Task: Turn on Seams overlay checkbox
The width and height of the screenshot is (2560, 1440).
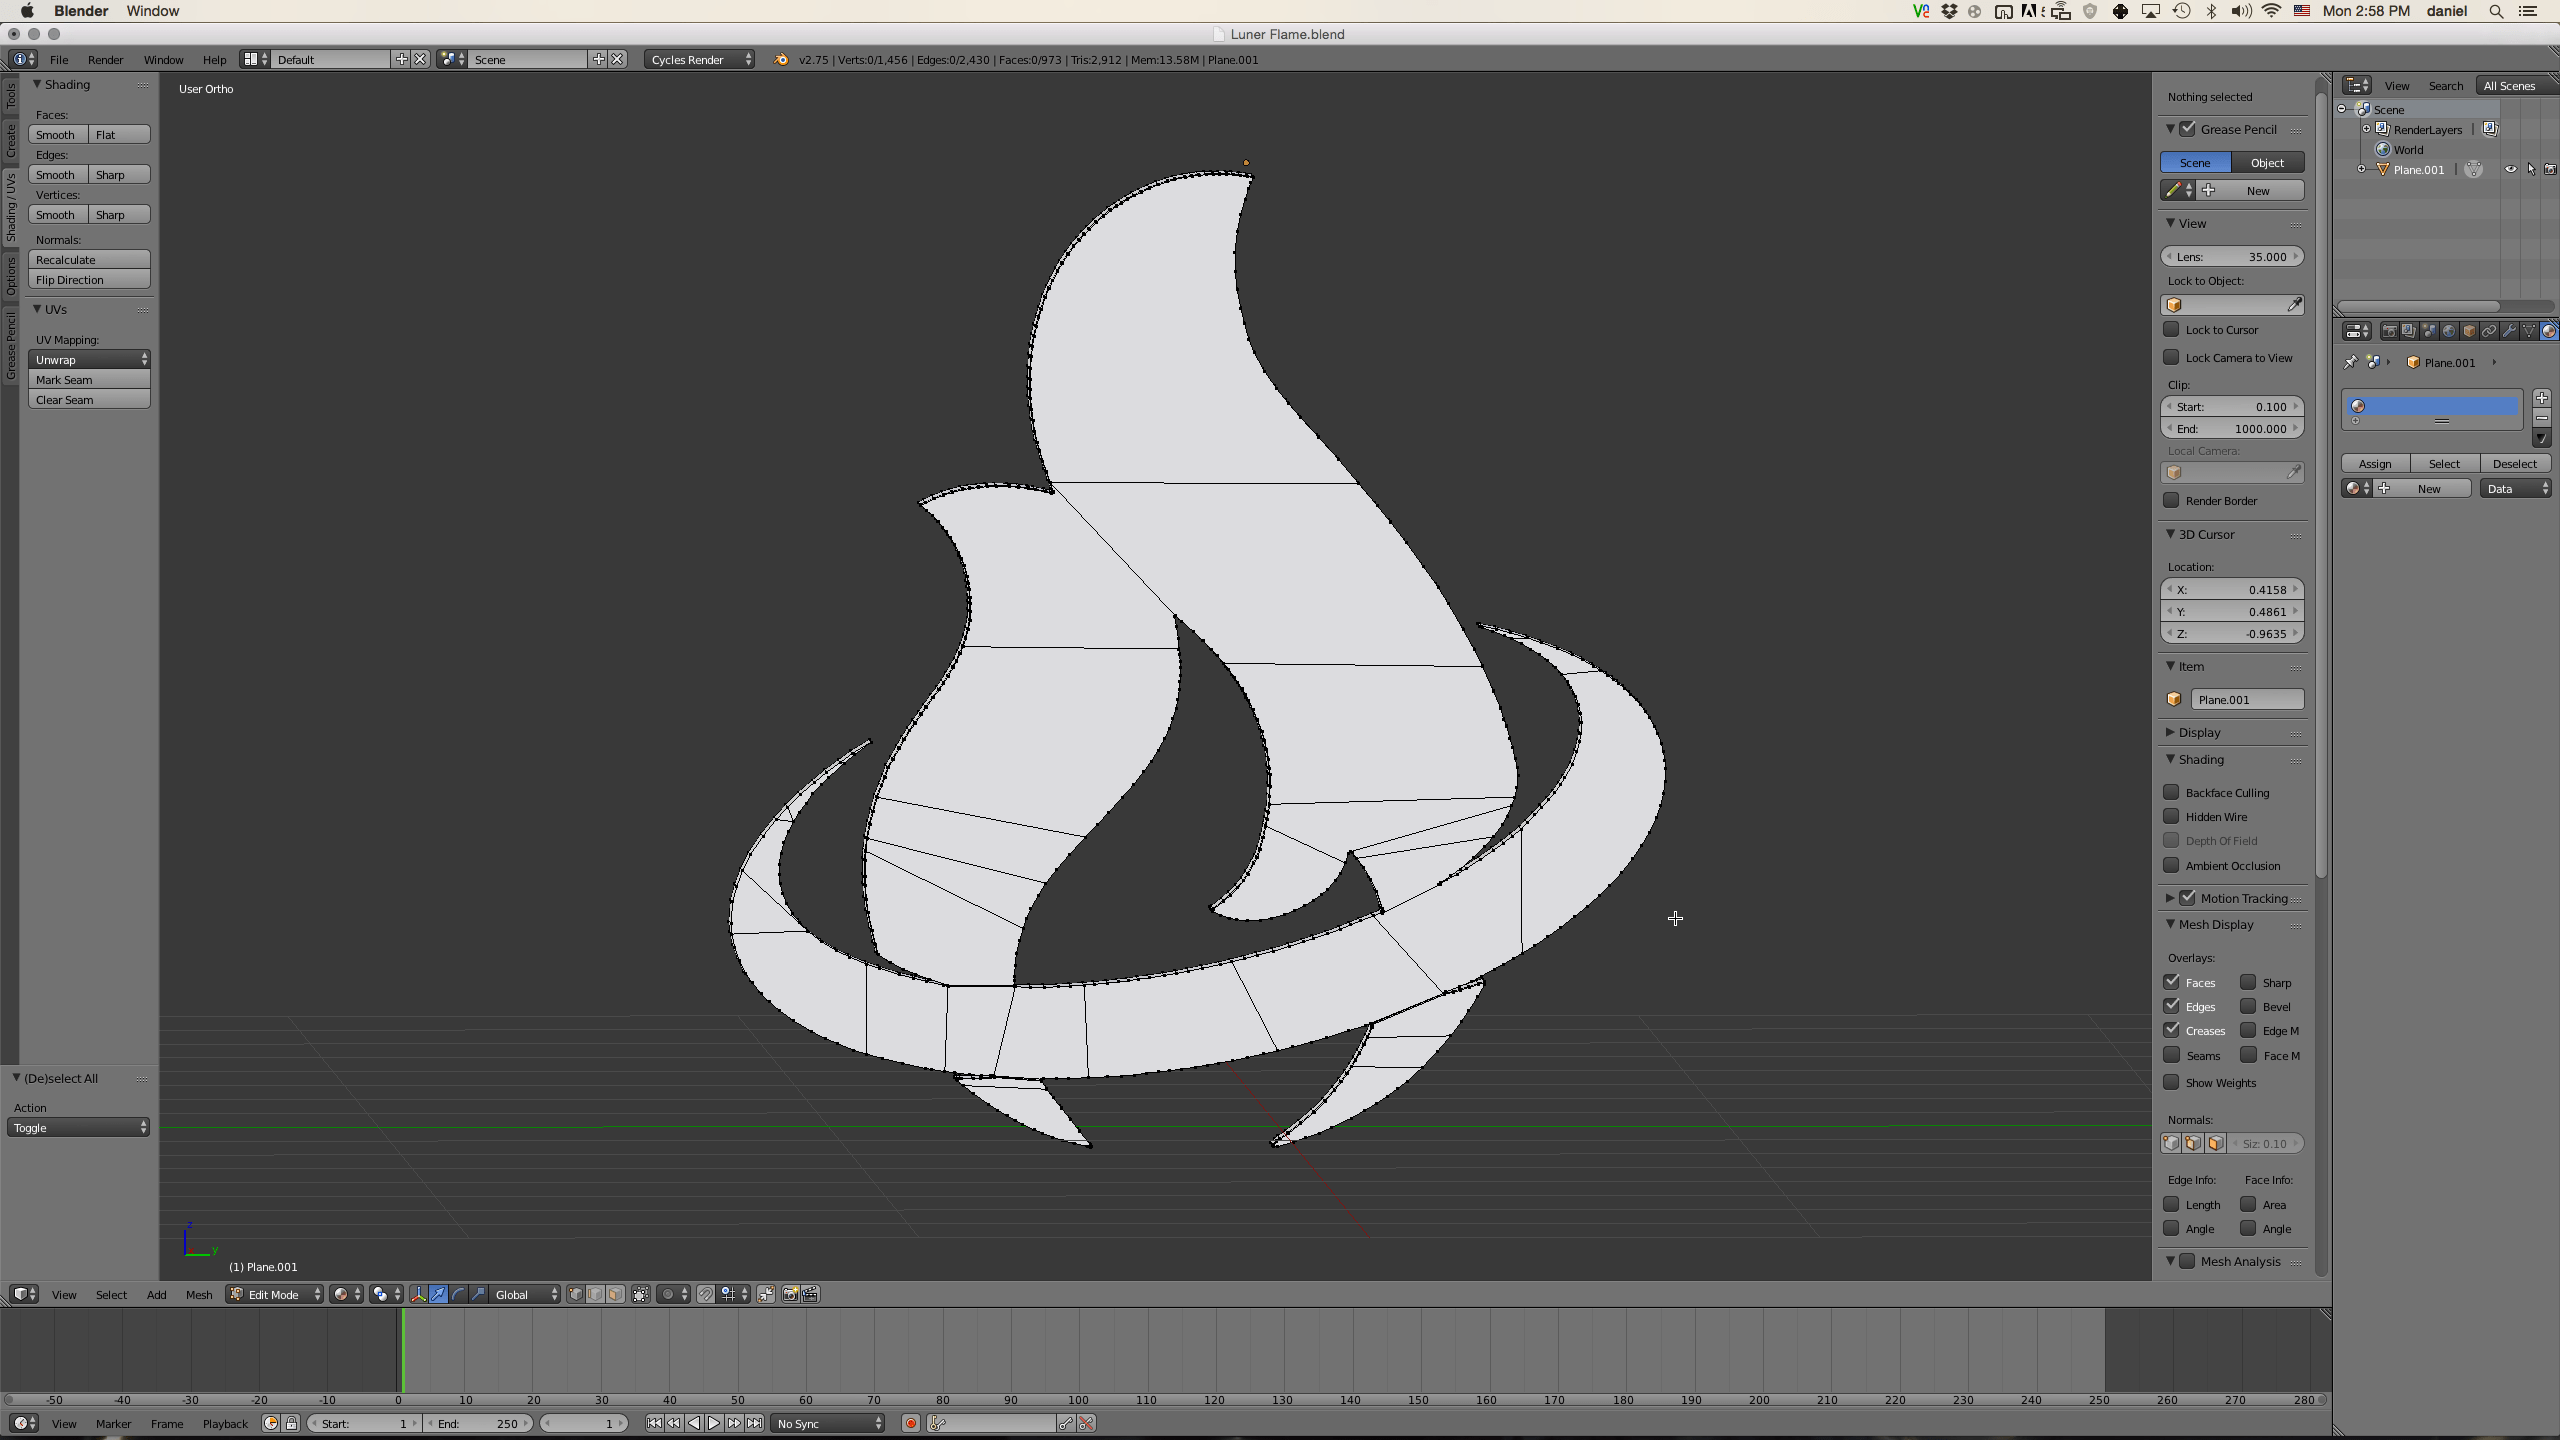Action: [x=2171, y=1055]
